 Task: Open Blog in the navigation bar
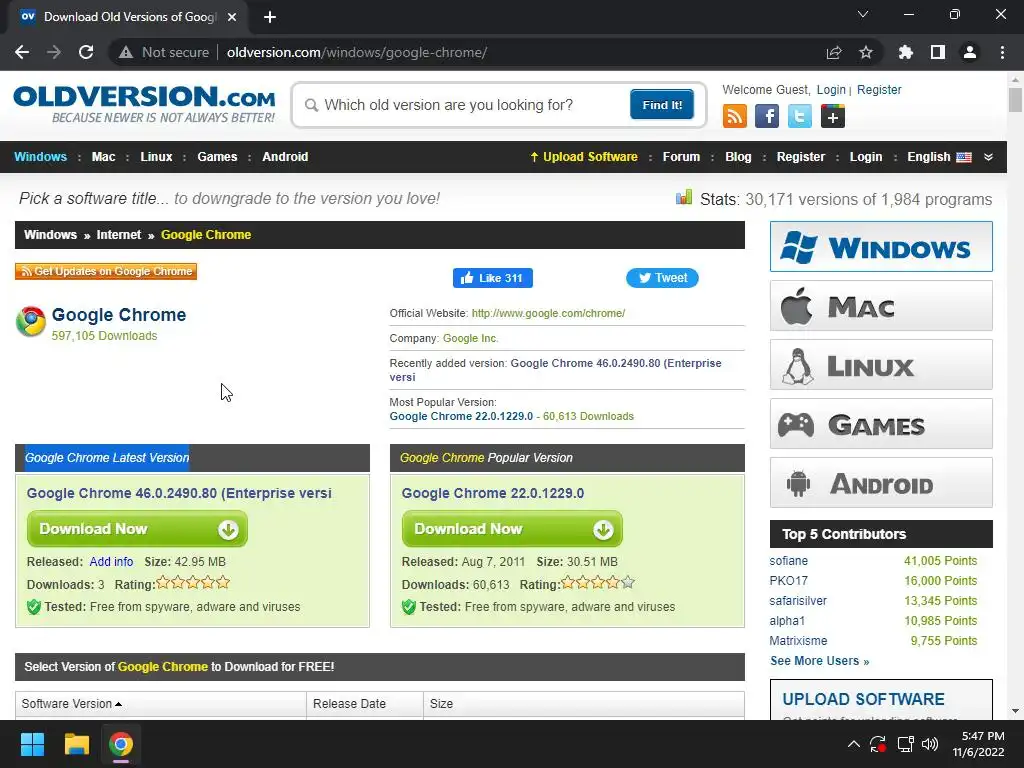[738, 157]
